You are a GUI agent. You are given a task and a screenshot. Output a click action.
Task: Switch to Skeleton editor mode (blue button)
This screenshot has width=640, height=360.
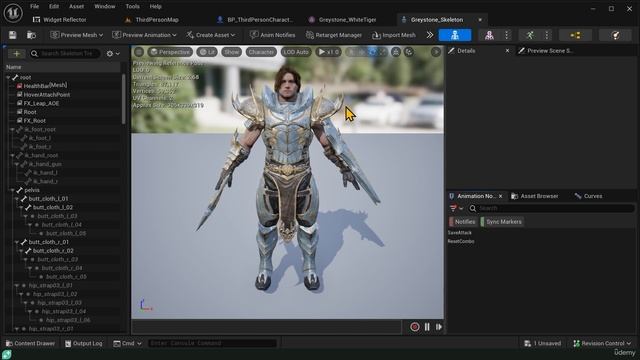(x=455, y=35)
